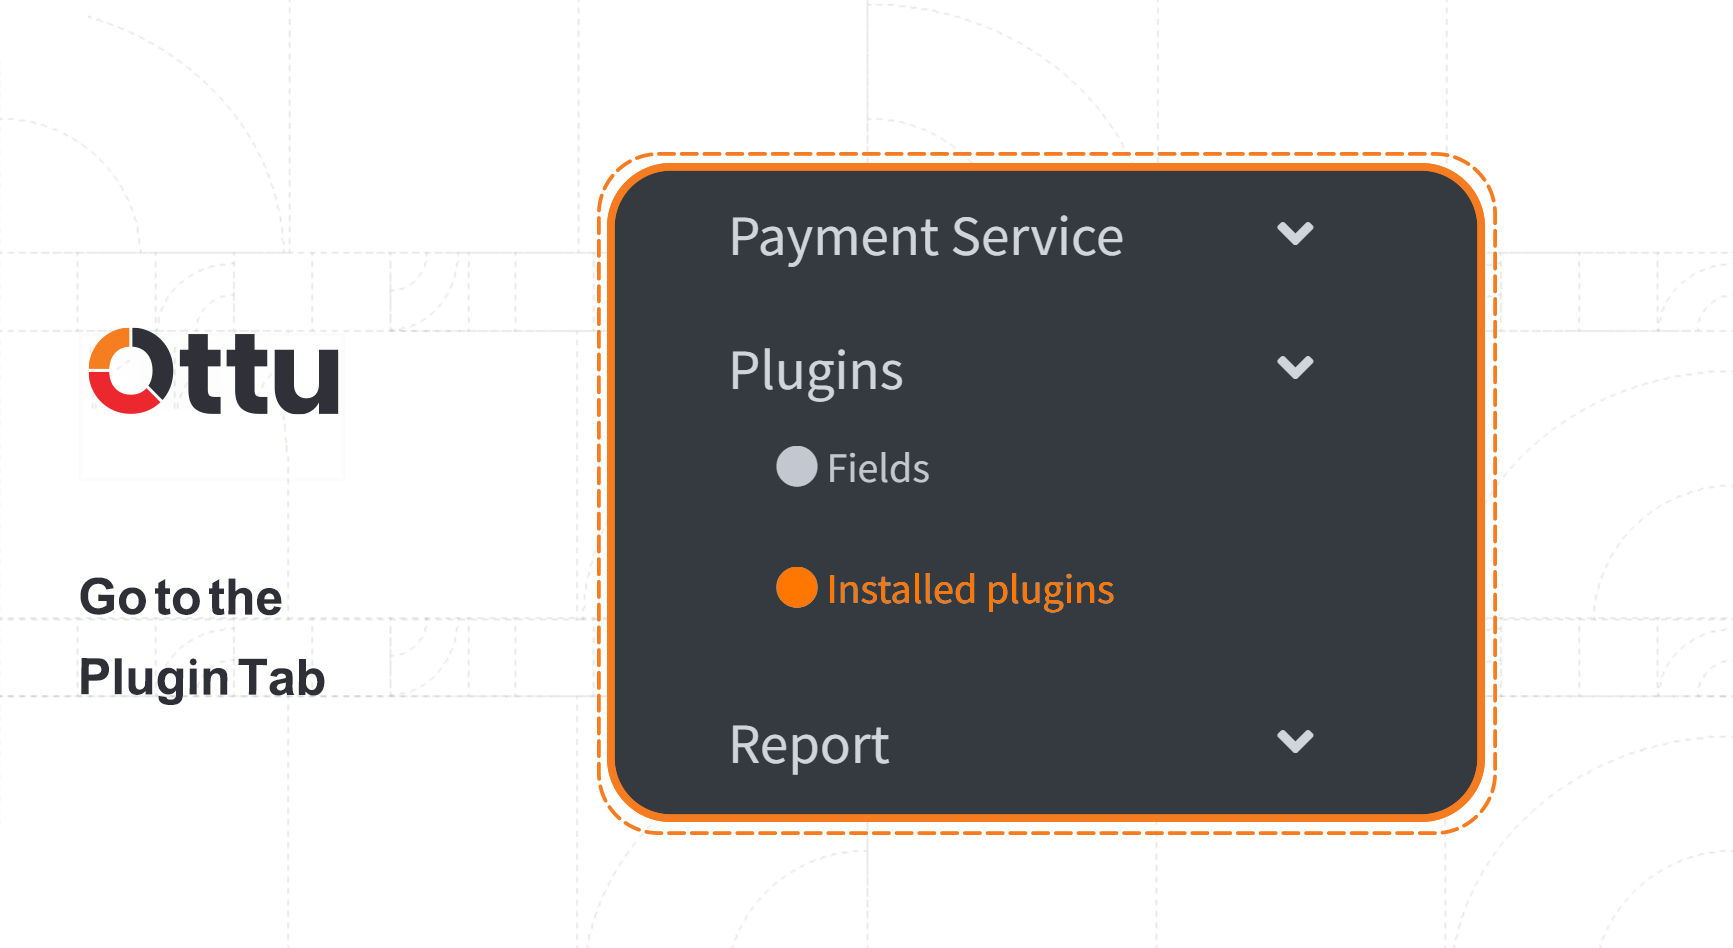
Task: Click the word 'Installed' in orange text
Action: point(901,589)
